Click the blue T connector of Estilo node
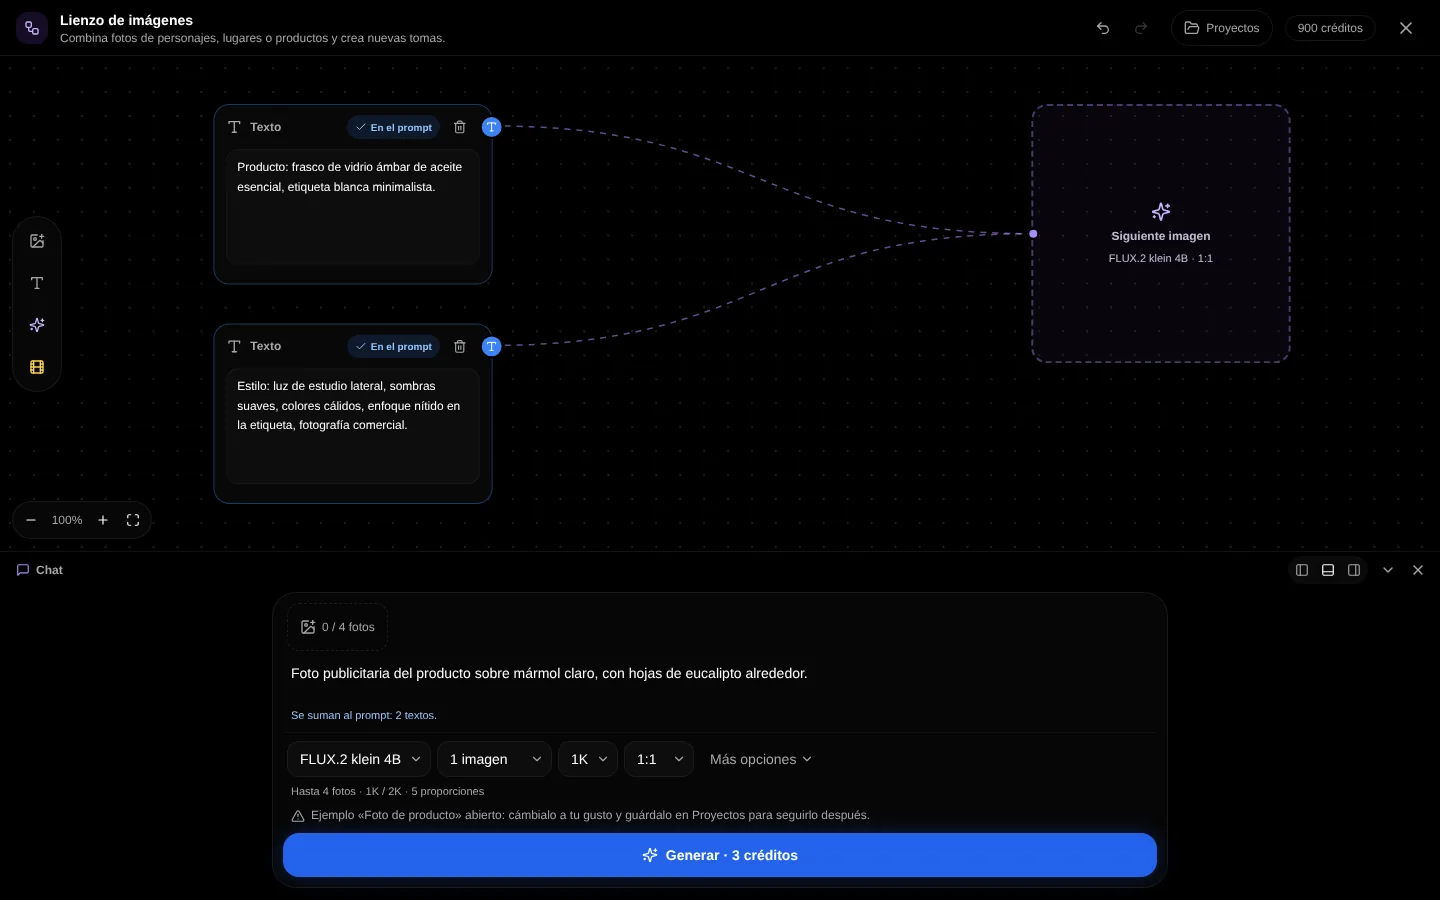The image size is (1440, 900). click(491, 346)
